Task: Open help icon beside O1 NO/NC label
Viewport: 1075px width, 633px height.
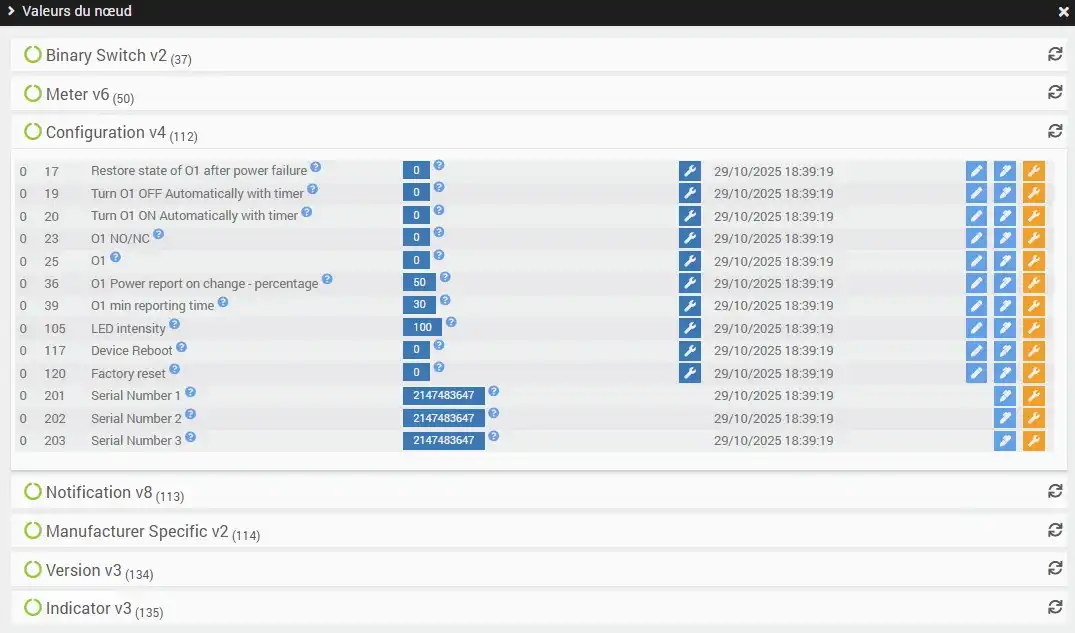Action: [159, 235]
